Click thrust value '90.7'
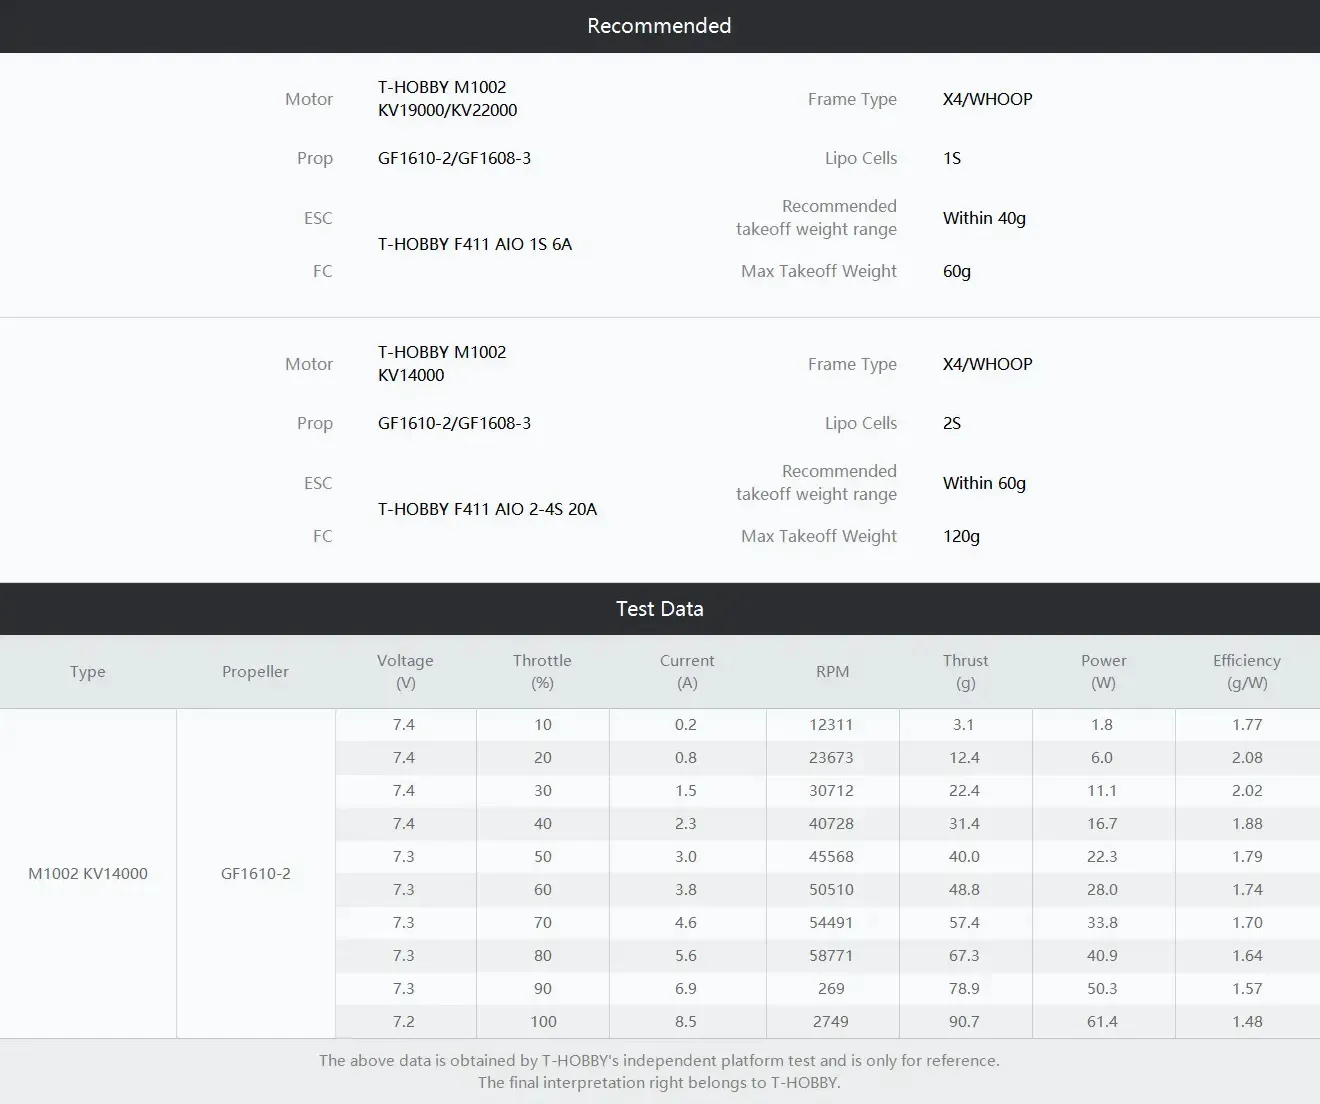Viewport: 1320px width, 1104px height. click(965, 1022)
